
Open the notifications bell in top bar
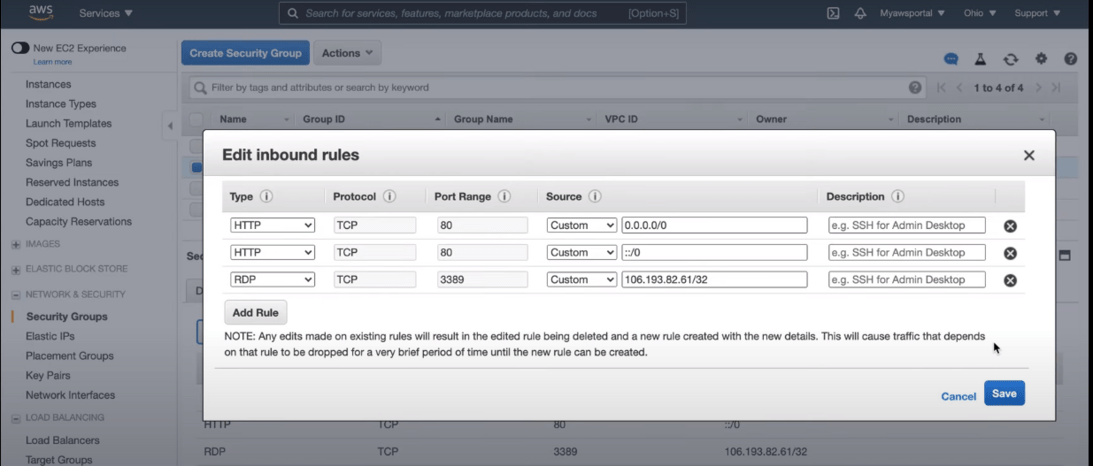pyautogui.click(x=860, y=14)
